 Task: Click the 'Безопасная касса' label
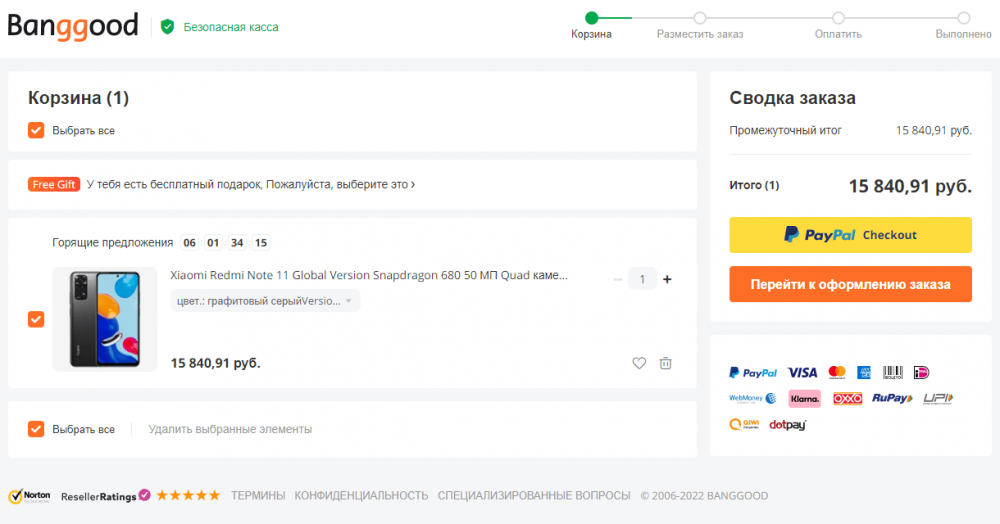[x=231, y=27]
